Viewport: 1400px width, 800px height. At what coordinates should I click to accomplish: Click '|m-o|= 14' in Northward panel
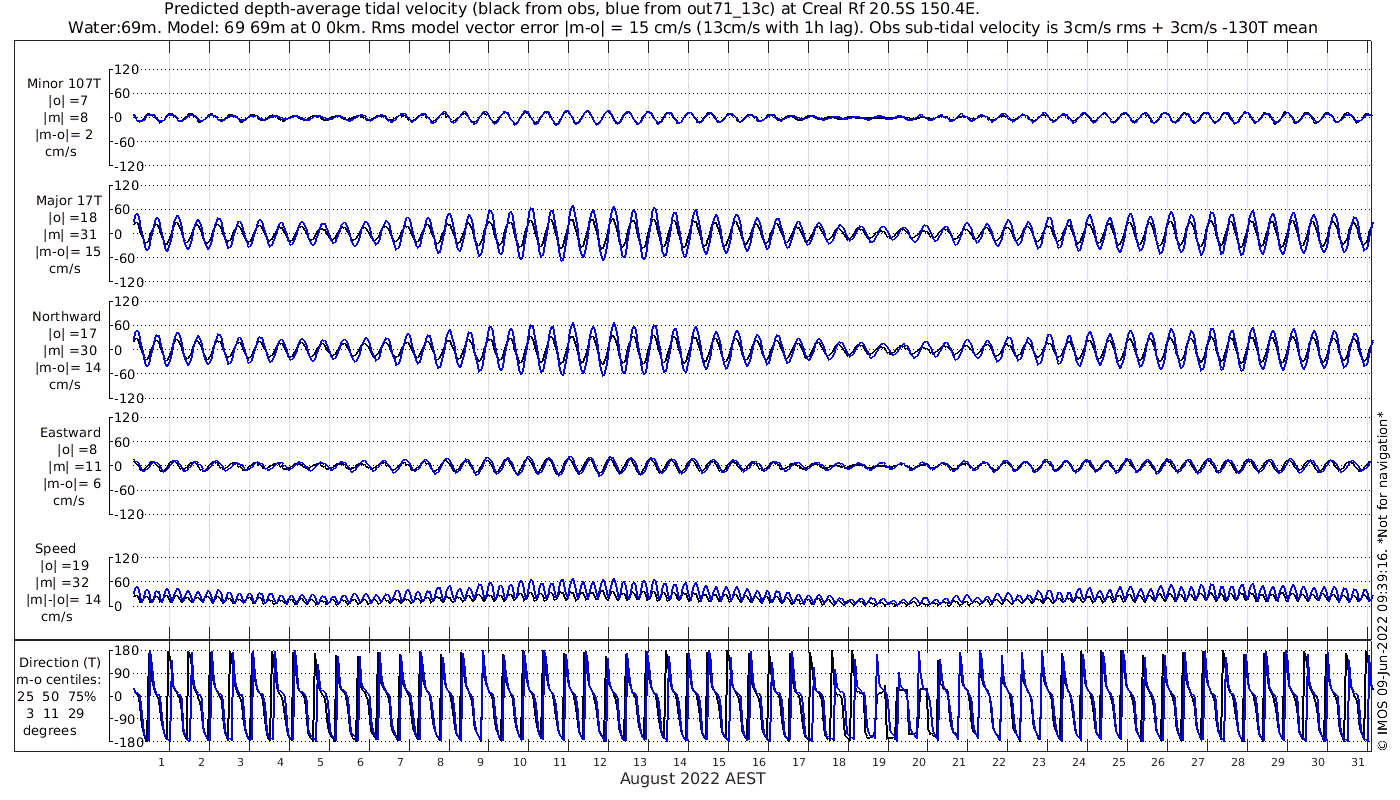coord(68,367)
